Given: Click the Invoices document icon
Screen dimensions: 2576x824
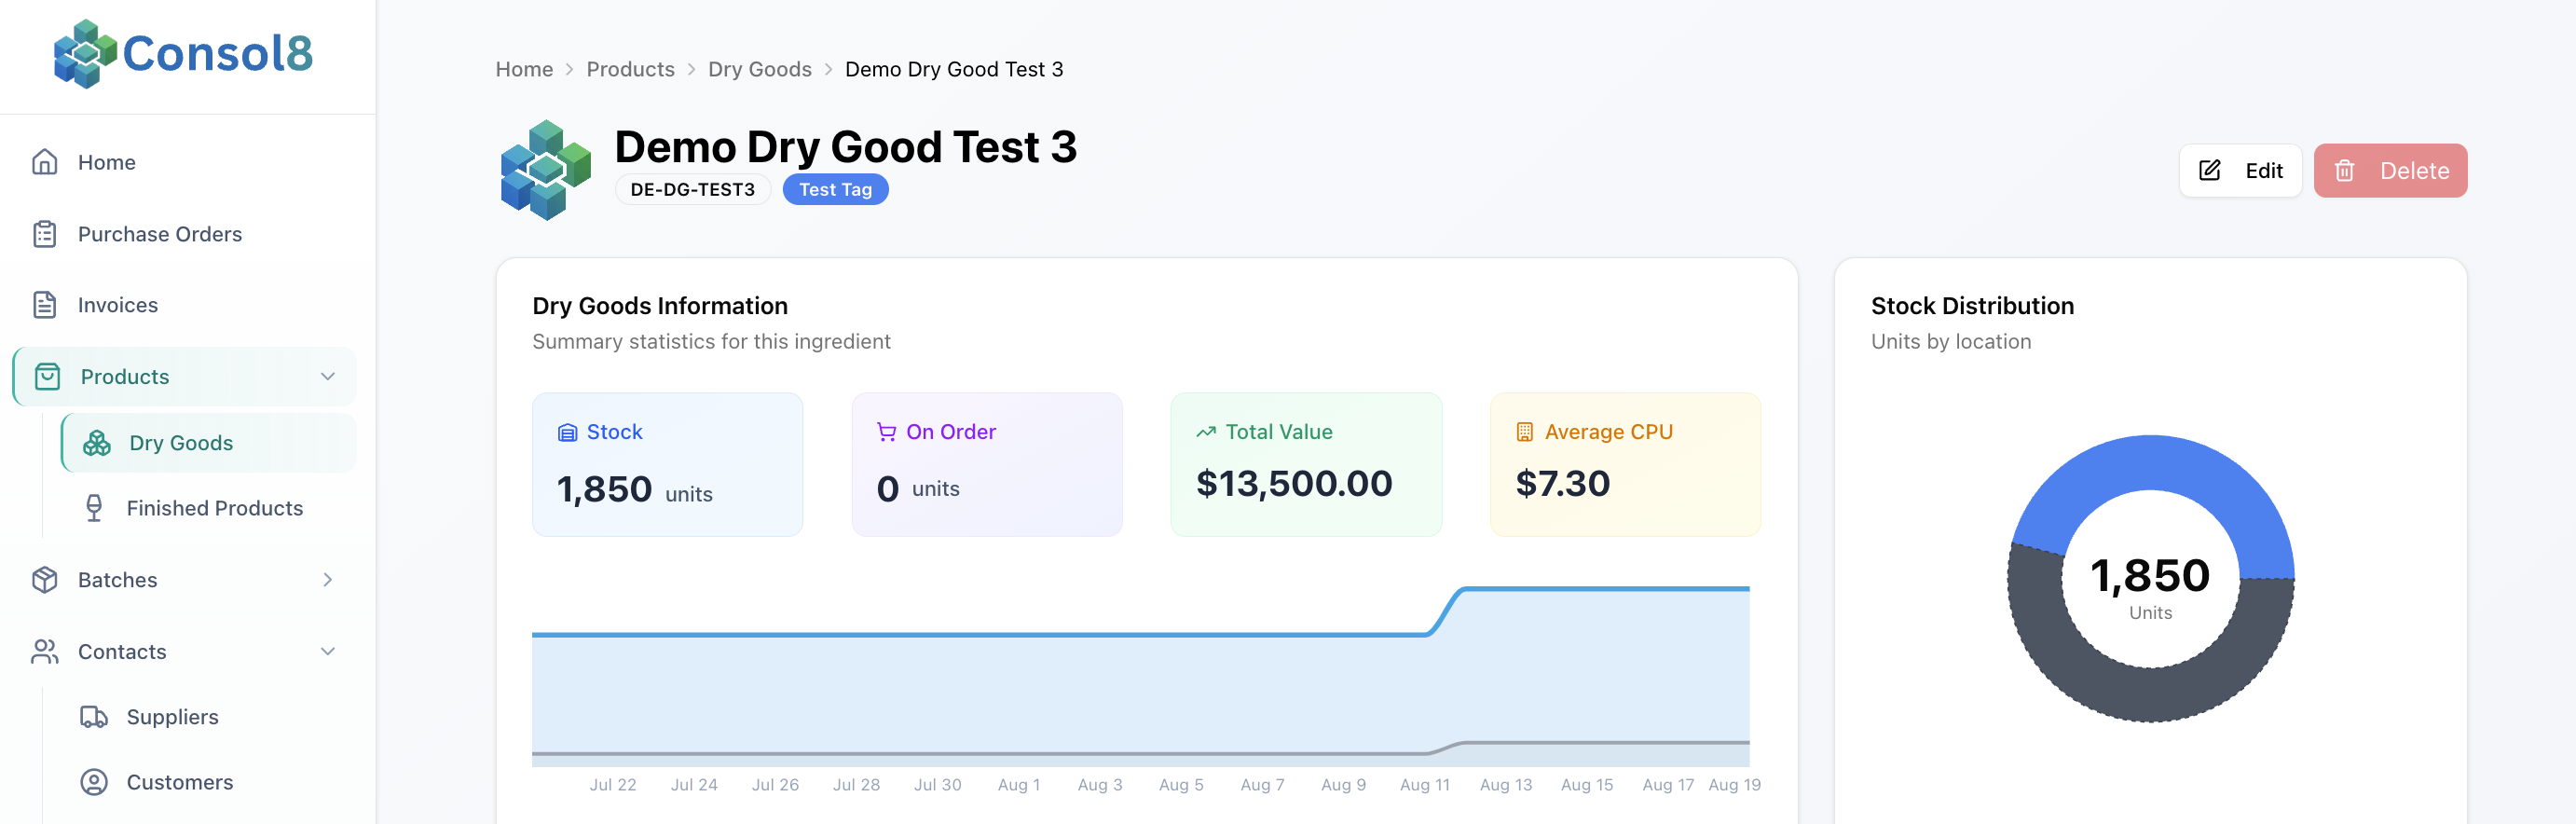Looking at the screenshot, I should (45, 305).
